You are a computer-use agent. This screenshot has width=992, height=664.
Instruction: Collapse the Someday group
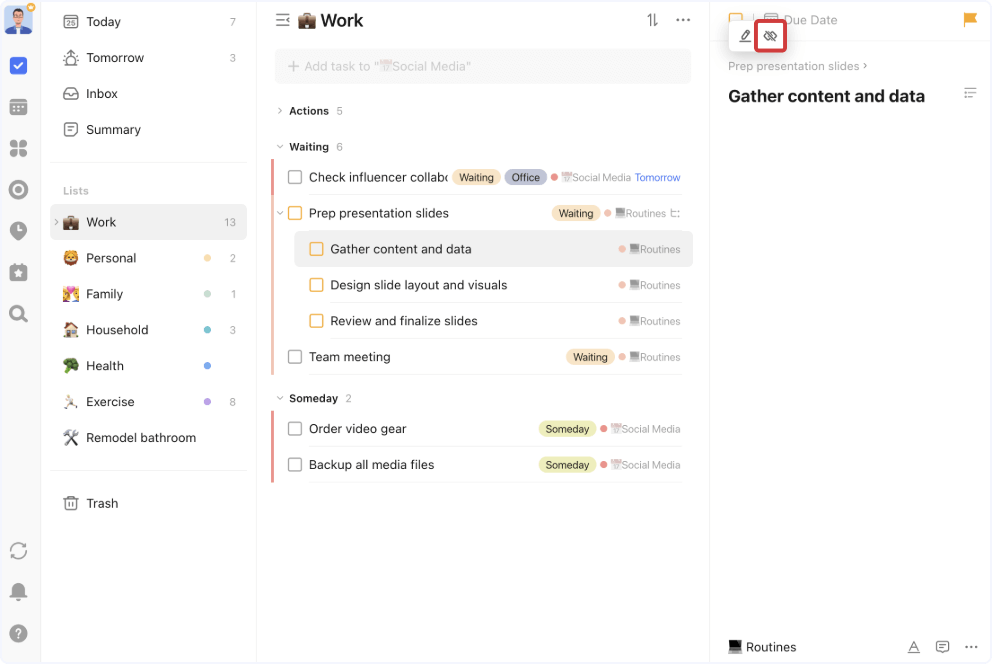[x=281, y=398]
